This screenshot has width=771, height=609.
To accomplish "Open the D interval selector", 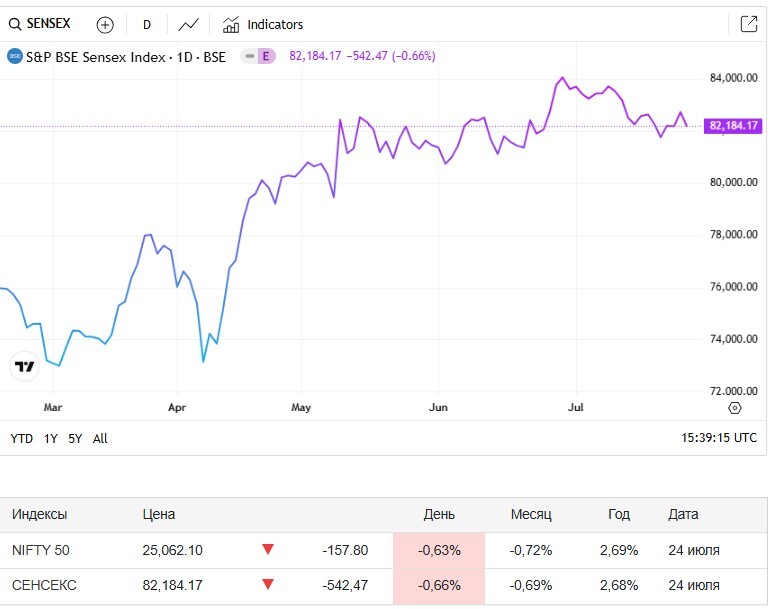I will [x=147, y=25].
